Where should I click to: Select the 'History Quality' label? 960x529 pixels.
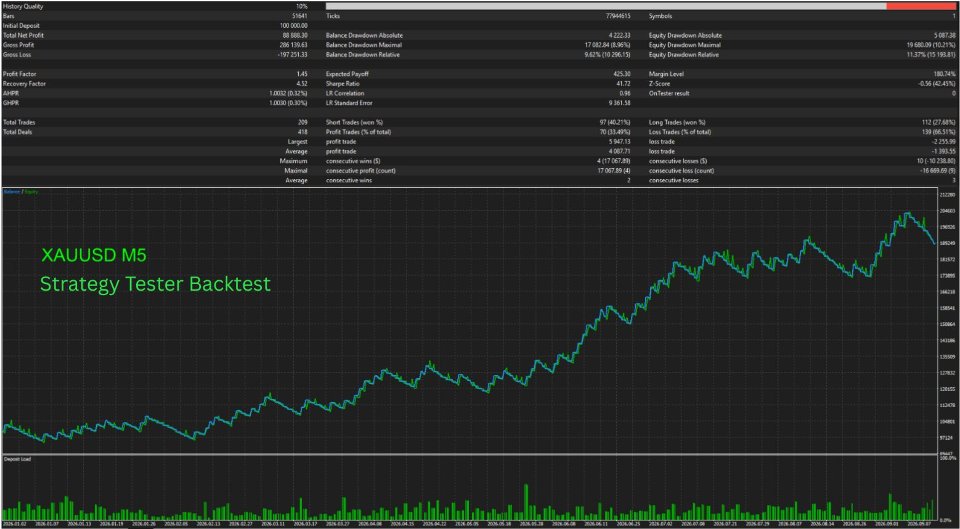tap(21, 6)
